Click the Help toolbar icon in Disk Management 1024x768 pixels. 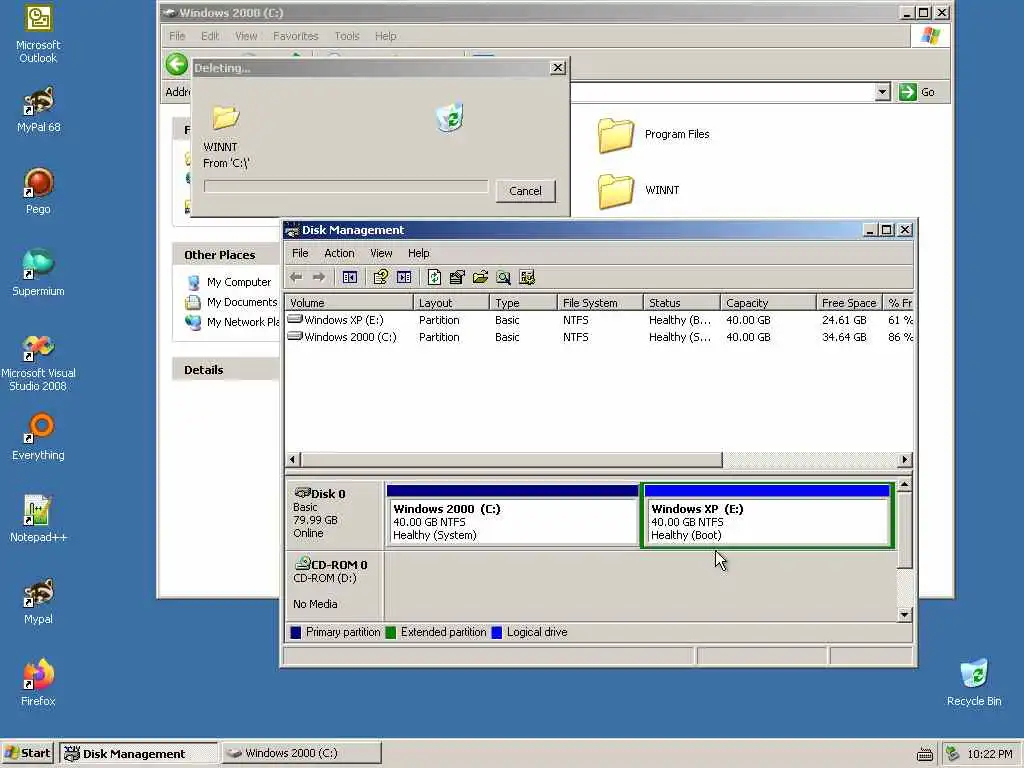(x=380, y=278)
